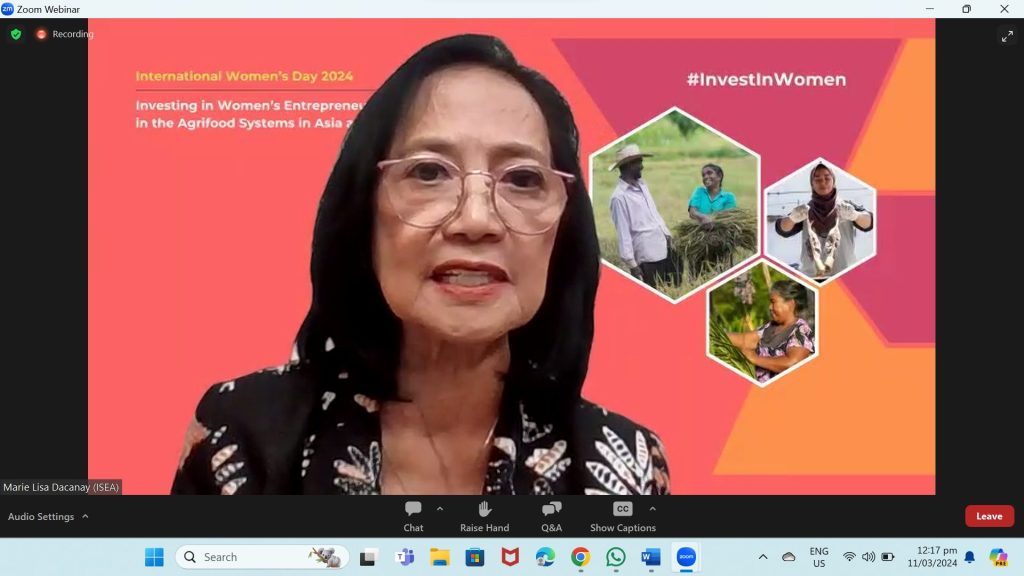This screenshot has height=576, width=1024.
Task: Open the Q&A window
Action: (x=551, y=515)
